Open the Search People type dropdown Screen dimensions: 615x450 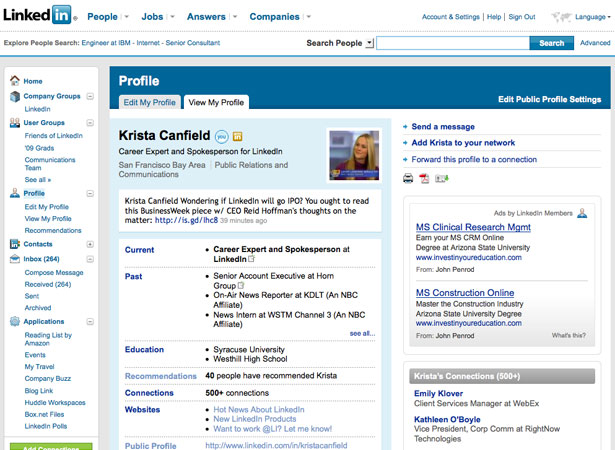coord(369,43)
